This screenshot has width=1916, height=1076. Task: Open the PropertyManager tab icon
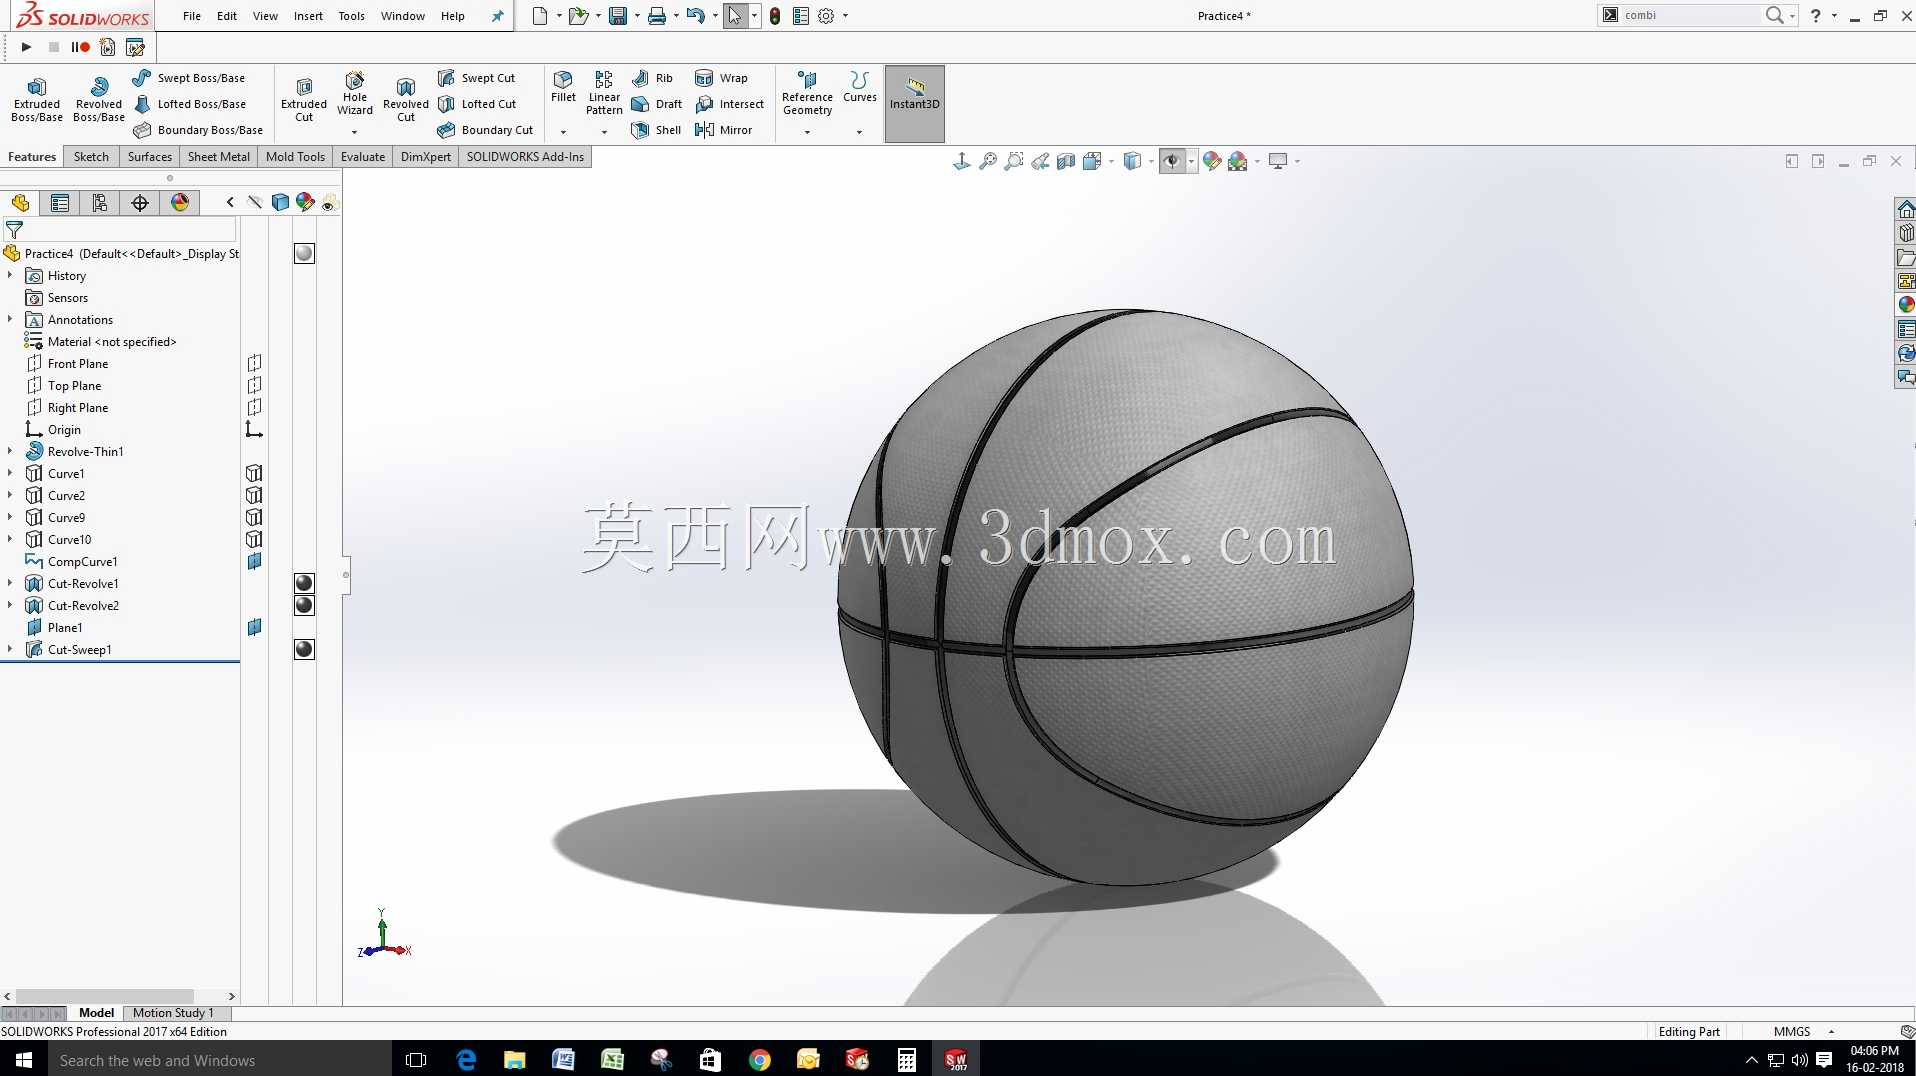pos(60,203)
